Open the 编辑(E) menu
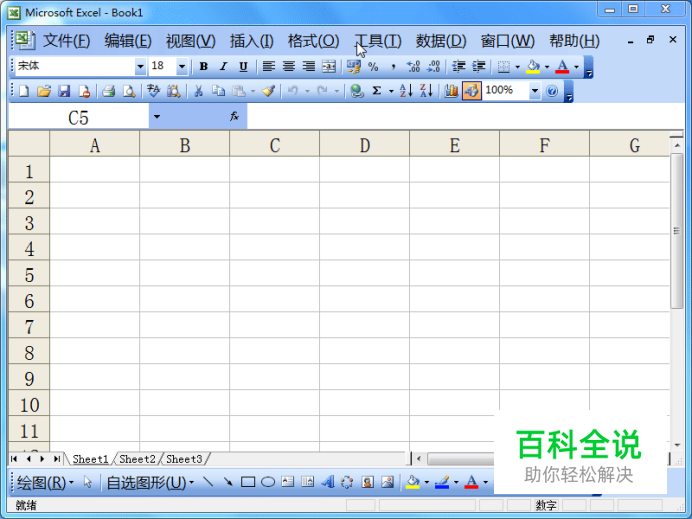The width and height of the screenshot is (692, 519). [x=128, y=41]
